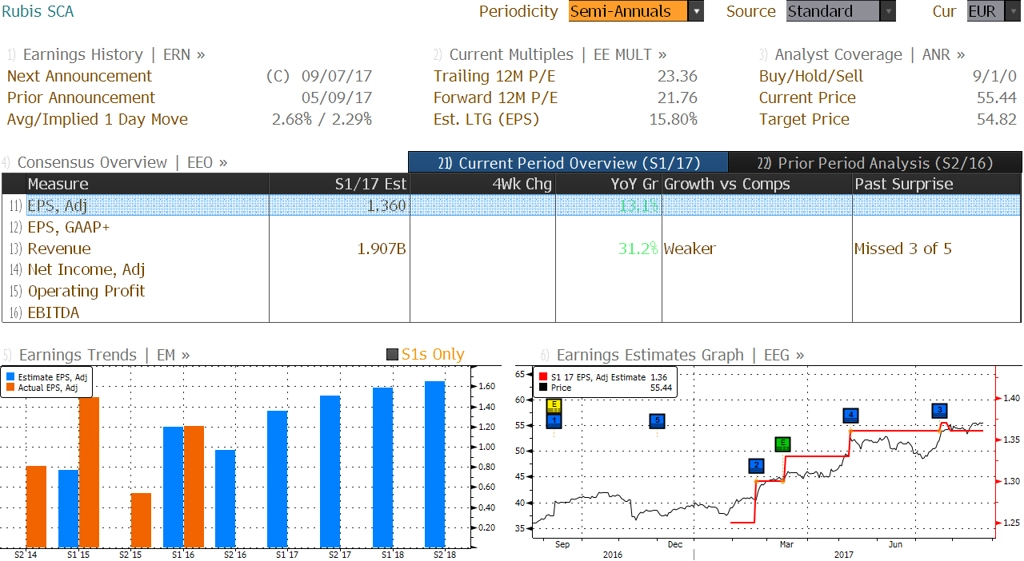Select the EPS, Adj measure row

click(x=511, y=205)
